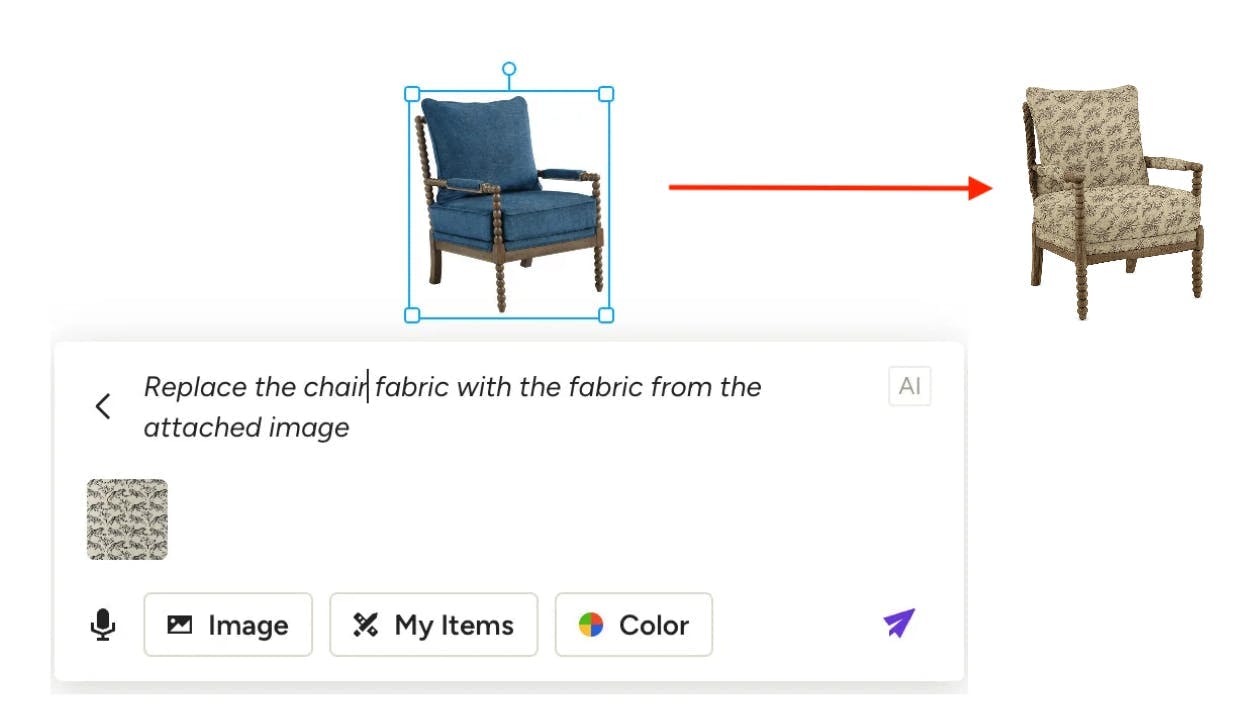Go back using the left chevron arrow

point(103,406)
